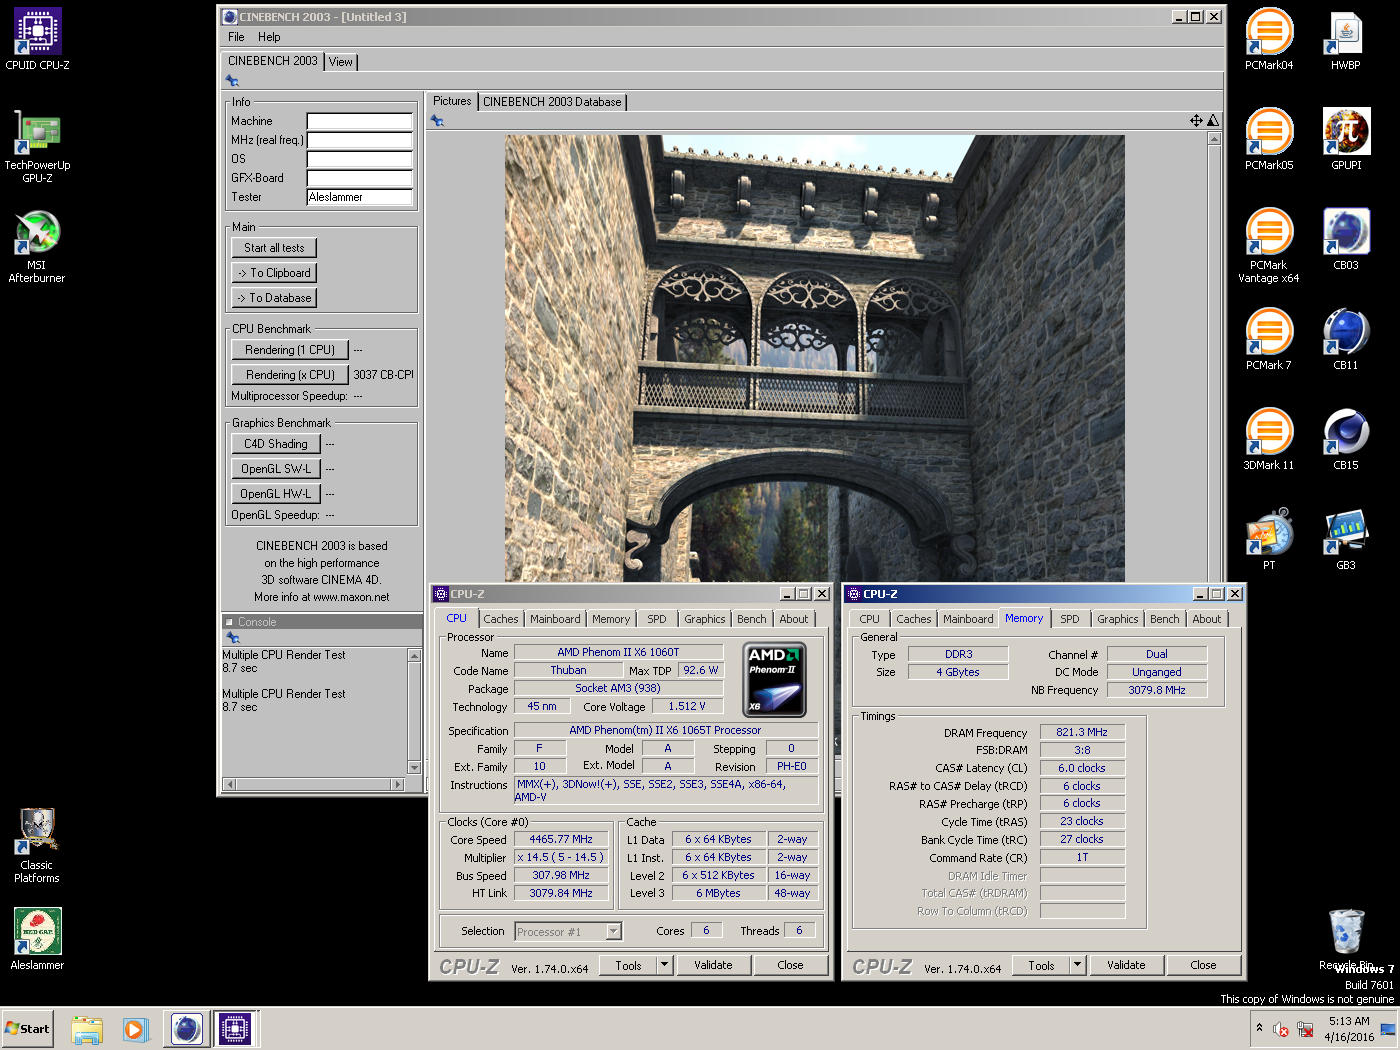This screenshot has height=1050, width=1400.
Task: Click Start all tests button
Action: [274, 248]
